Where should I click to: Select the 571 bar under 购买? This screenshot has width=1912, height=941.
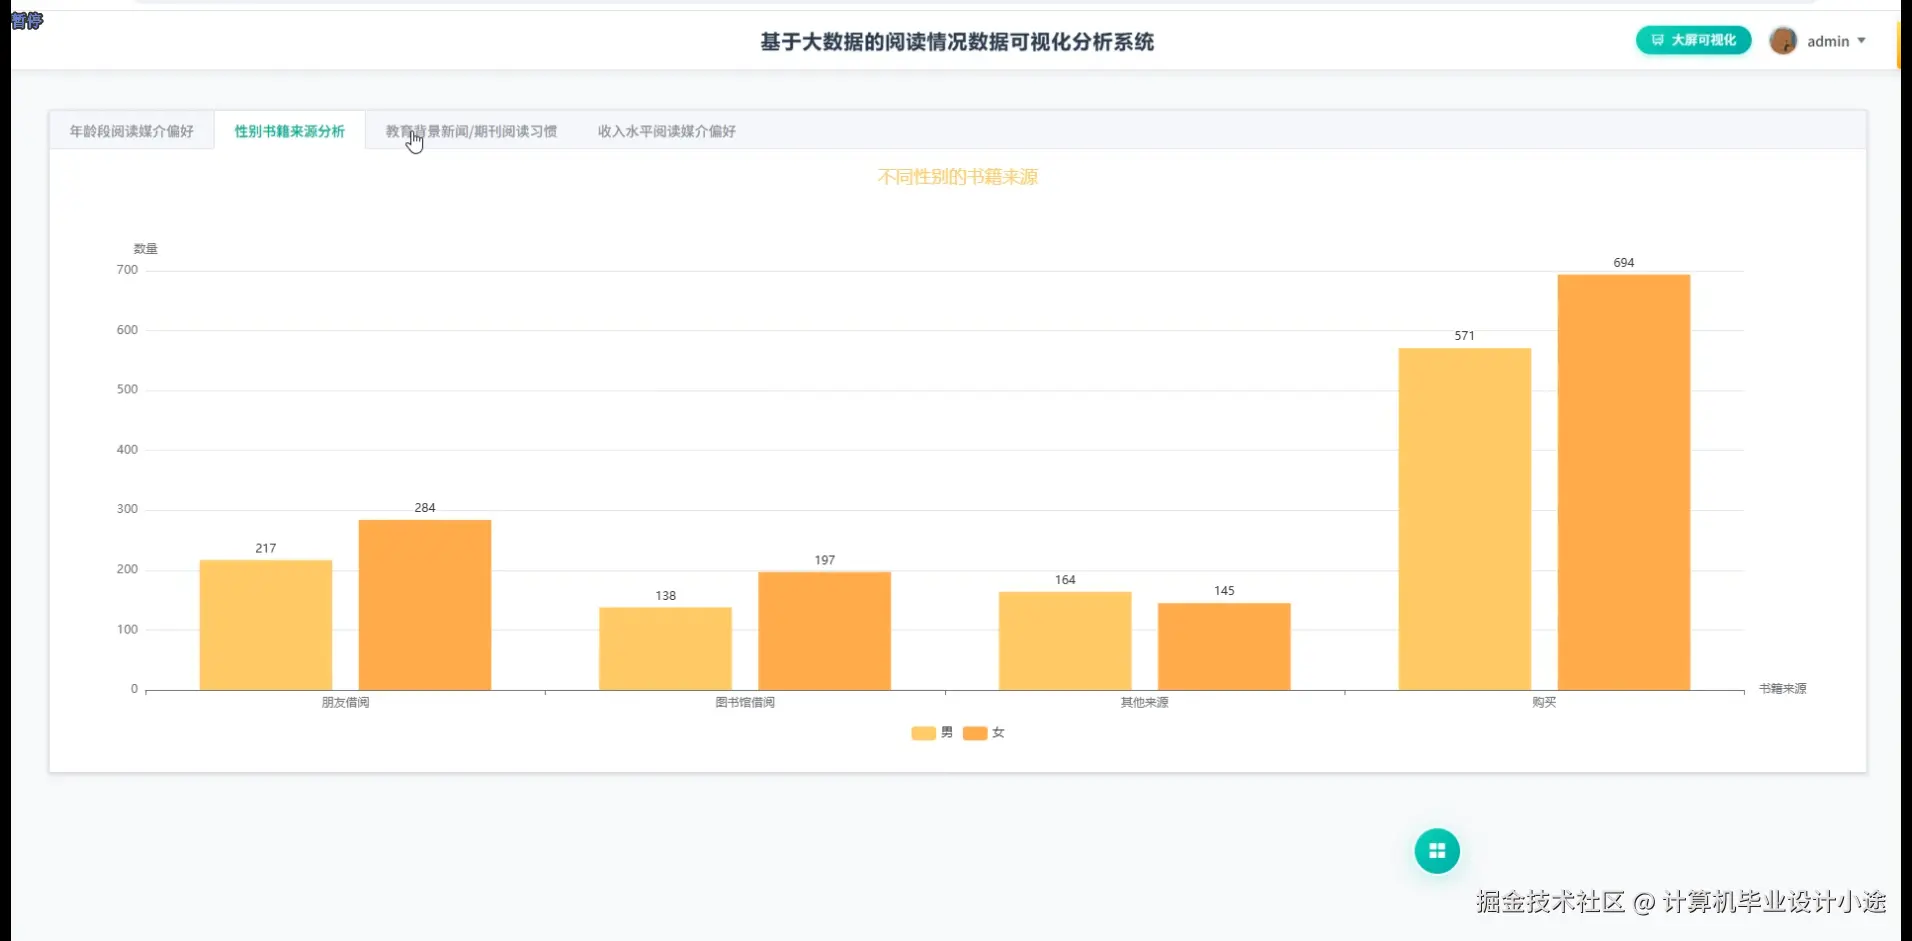(x=1463, y=515)
